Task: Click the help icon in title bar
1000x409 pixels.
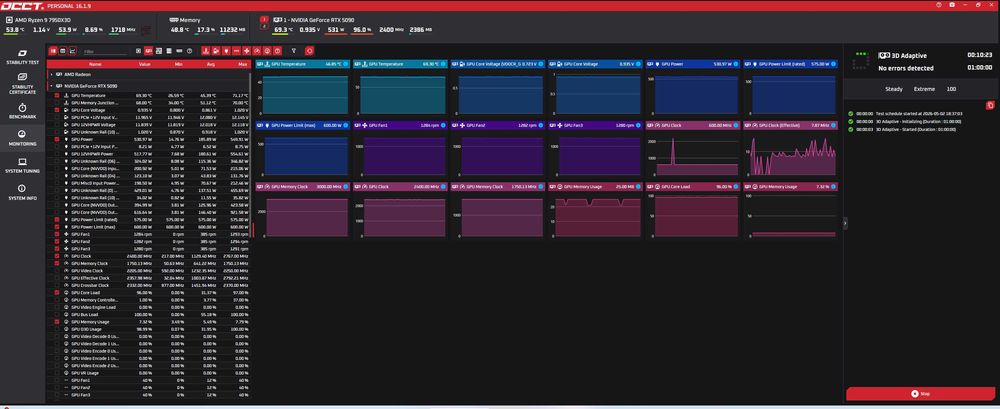Action: pos(939,4)
